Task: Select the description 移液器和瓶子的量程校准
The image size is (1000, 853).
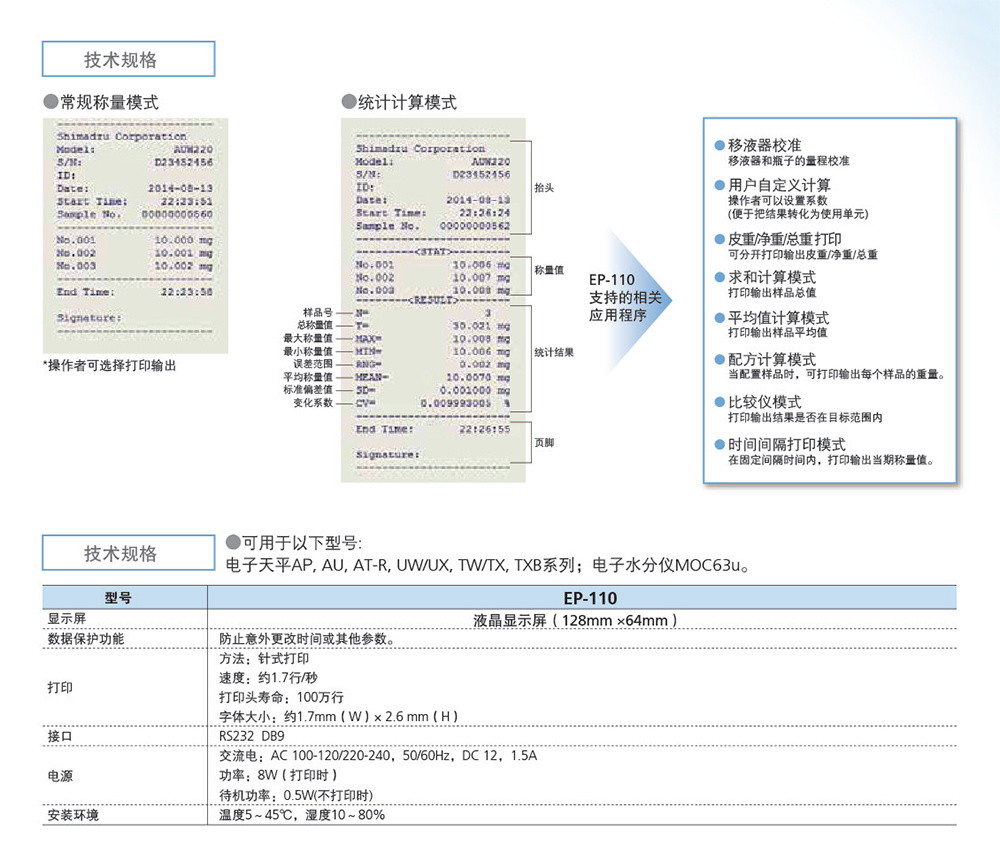Action: [789, 161]
